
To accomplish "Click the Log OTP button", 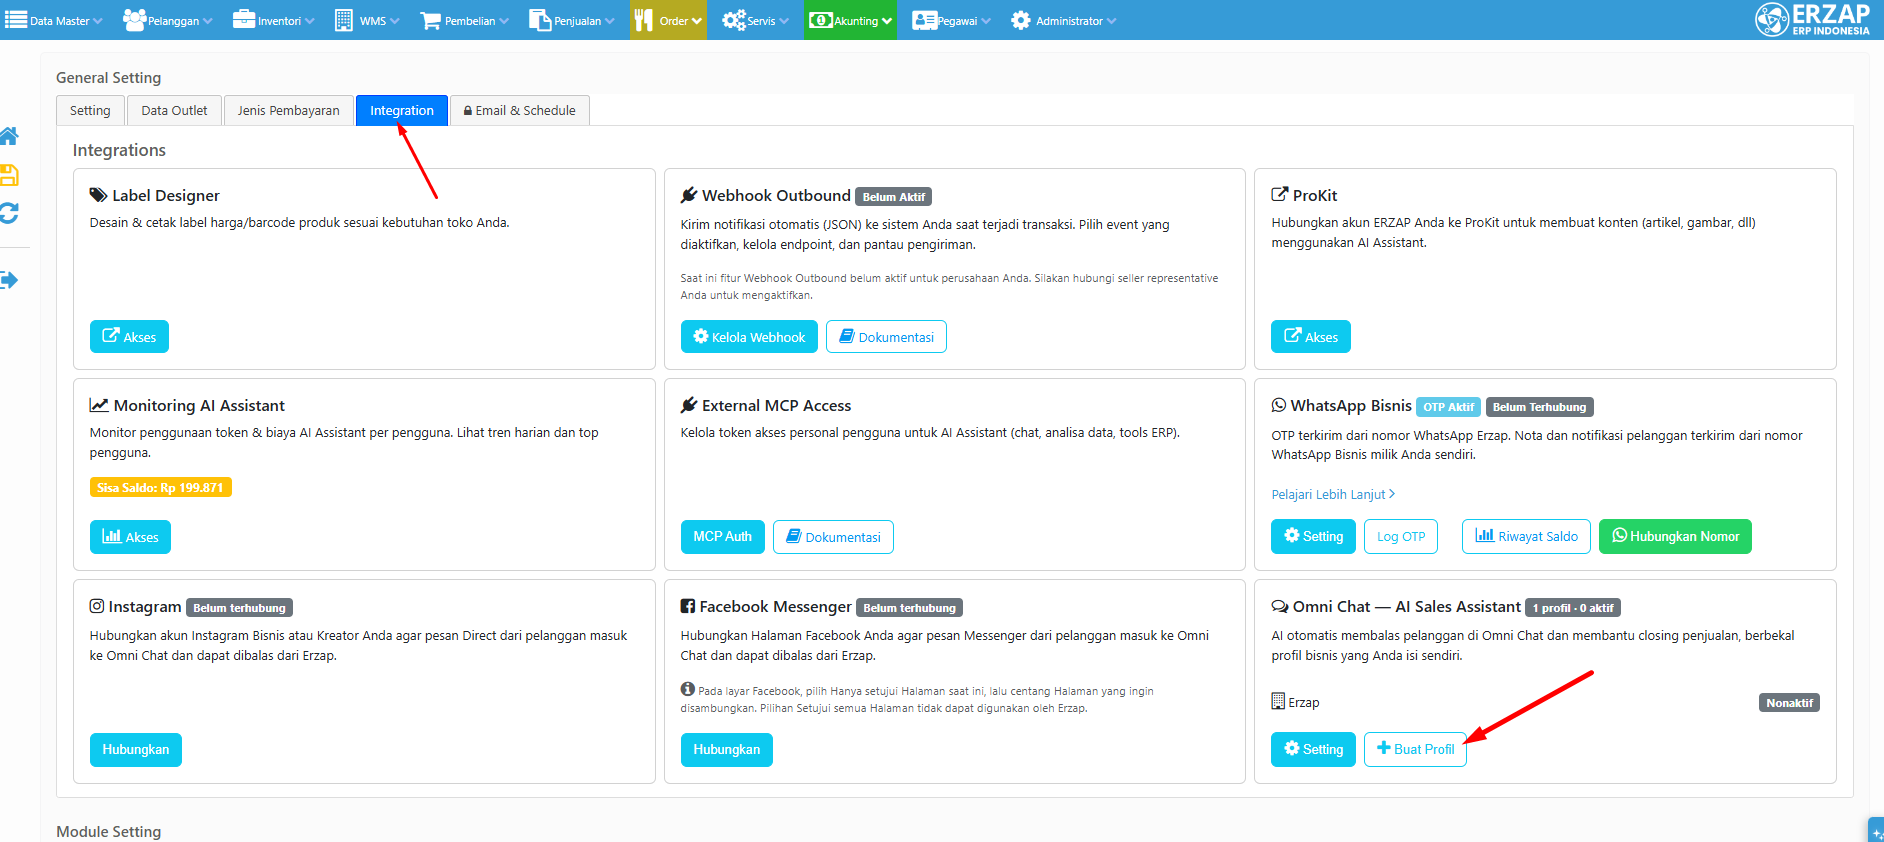I will coord(1401,537).
